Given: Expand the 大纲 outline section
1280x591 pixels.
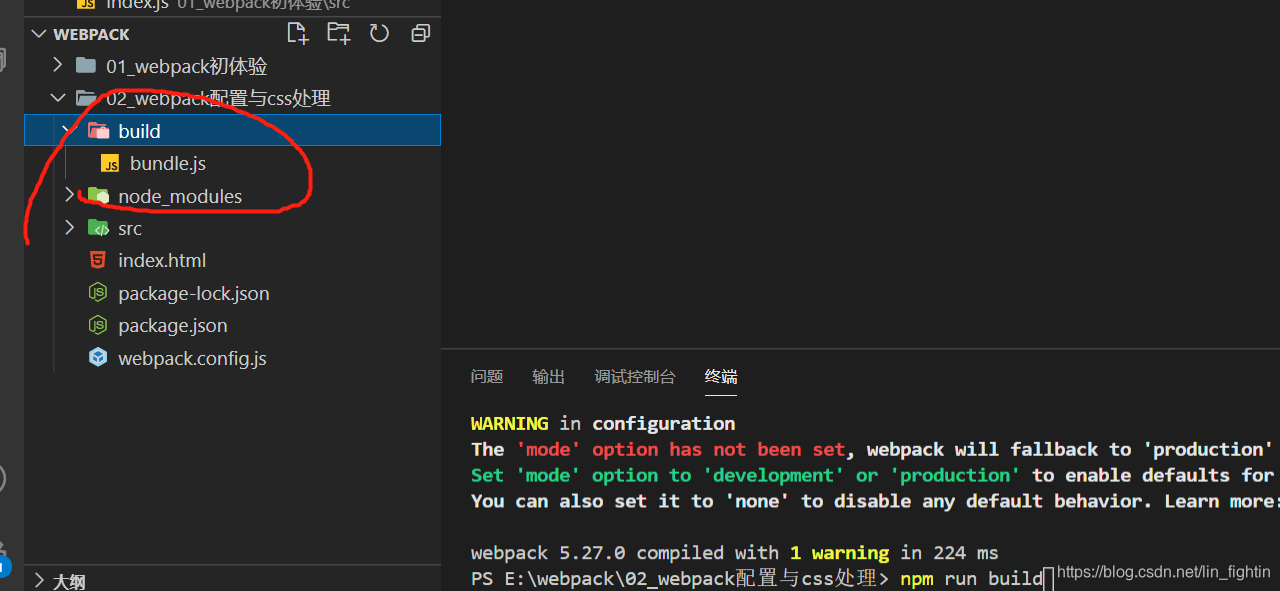Looking at the screenshot, I should coord(39,580).
